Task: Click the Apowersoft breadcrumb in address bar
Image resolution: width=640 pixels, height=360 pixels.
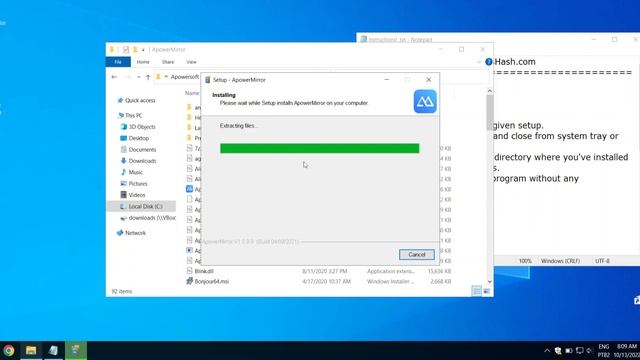Action: 184,77
